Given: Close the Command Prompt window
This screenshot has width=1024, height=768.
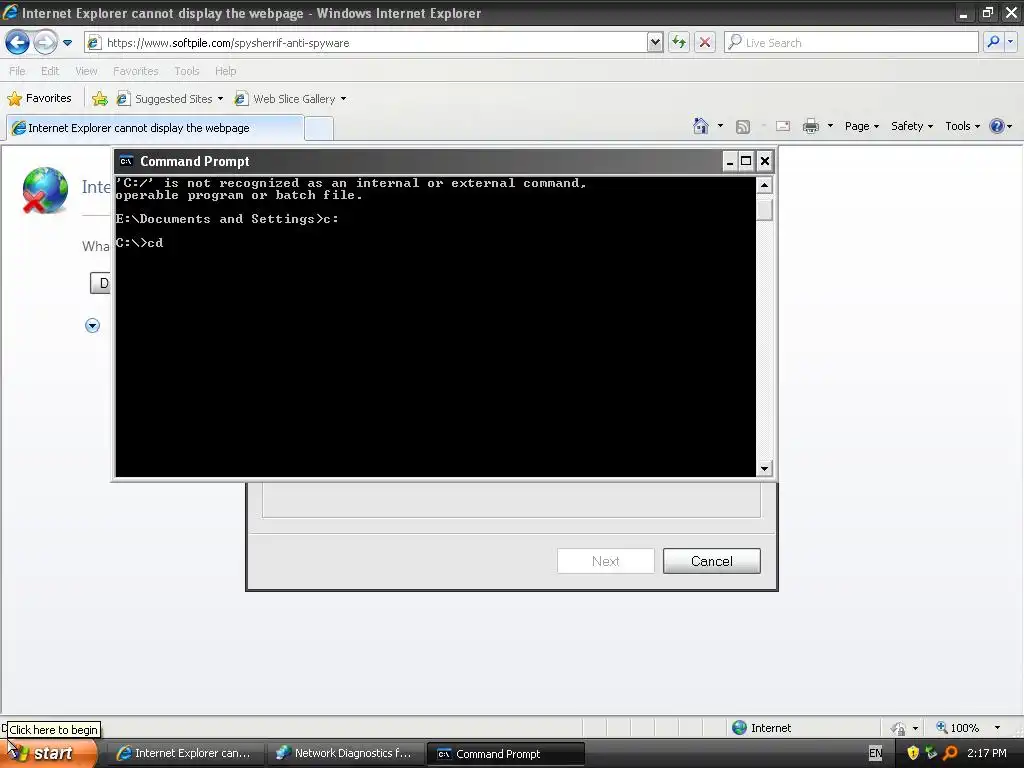Looking at the screenshot, I should (765, 161).
